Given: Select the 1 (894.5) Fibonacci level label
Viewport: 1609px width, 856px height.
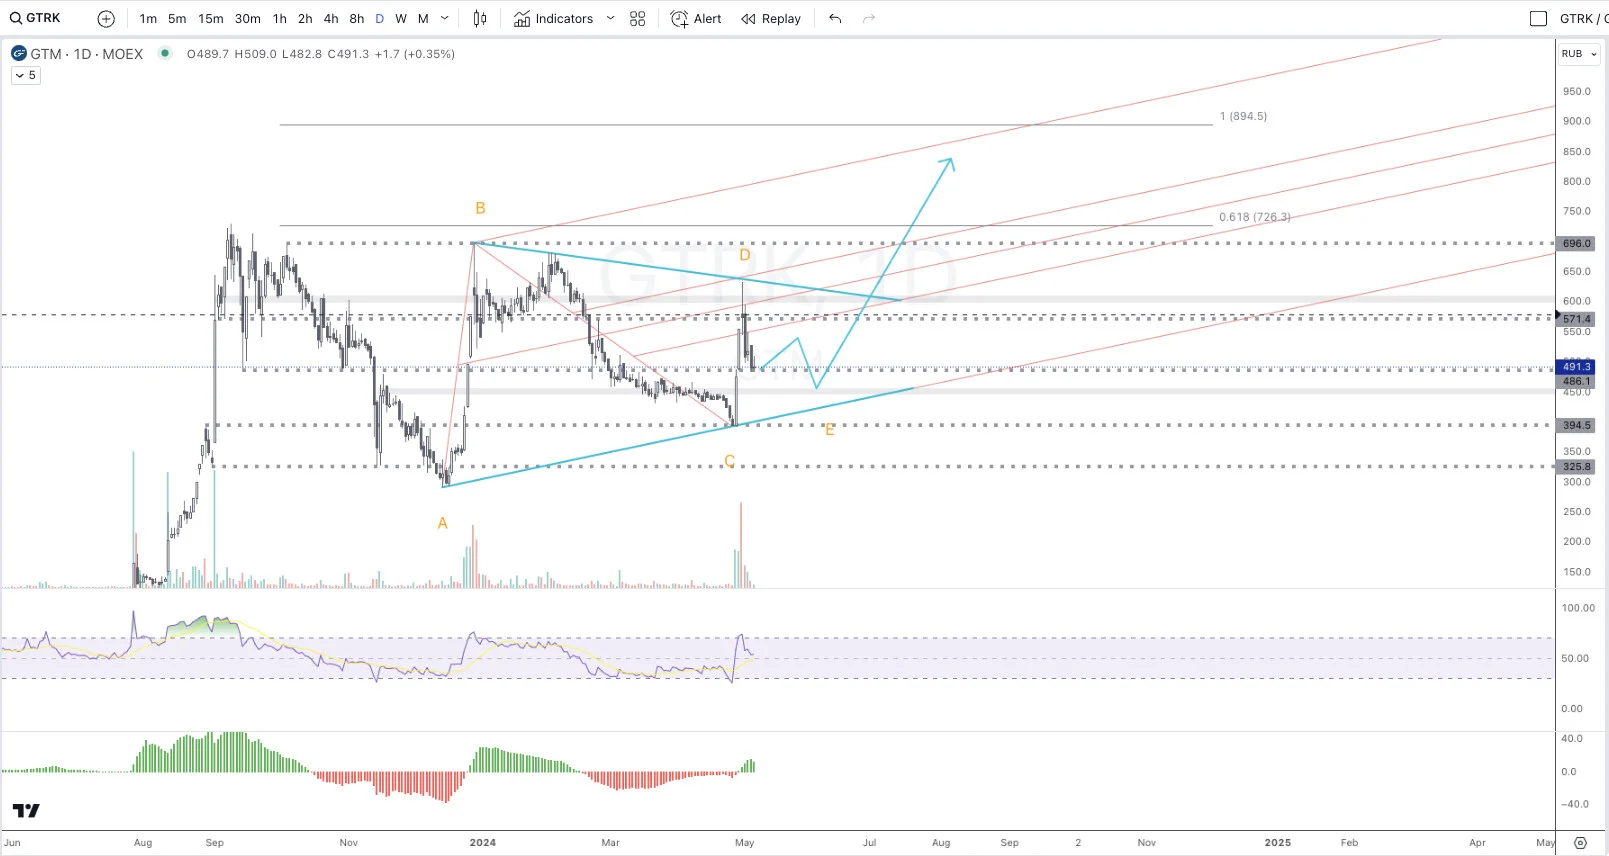Looking at the screenshot, I should 1243,116.
